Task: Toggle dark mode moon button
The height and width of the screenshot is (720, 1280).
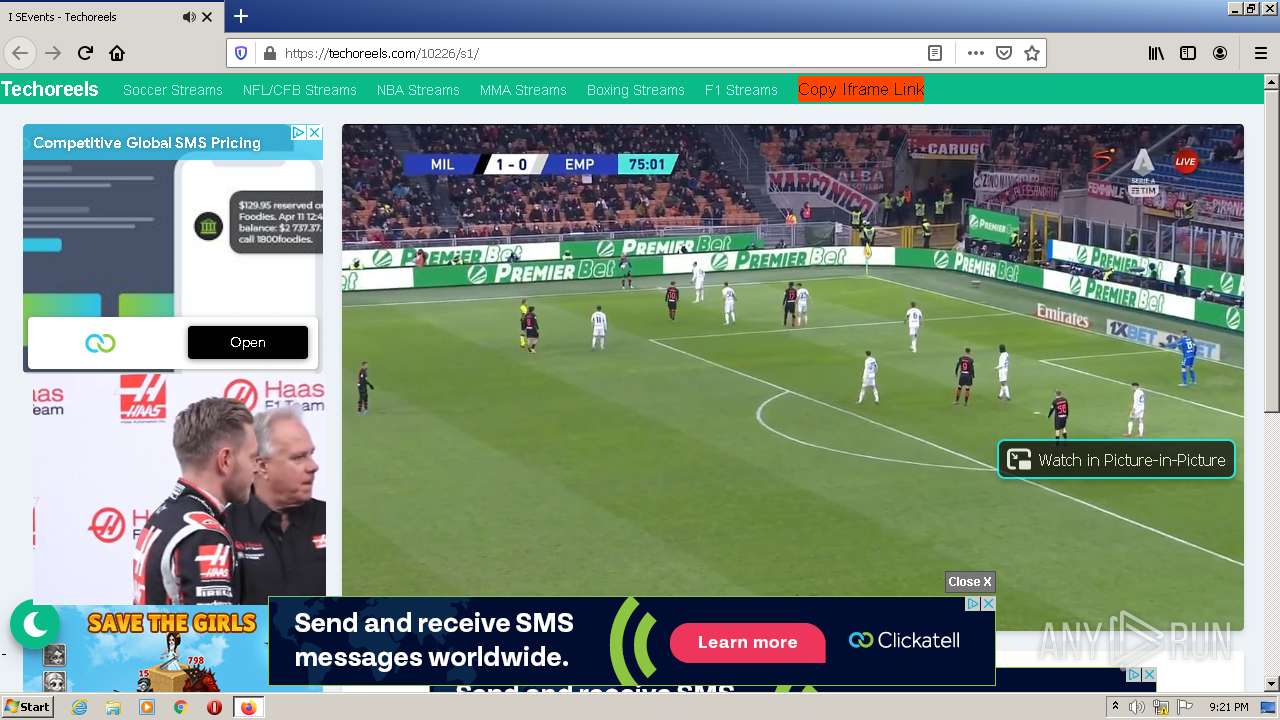Action: 35,625
